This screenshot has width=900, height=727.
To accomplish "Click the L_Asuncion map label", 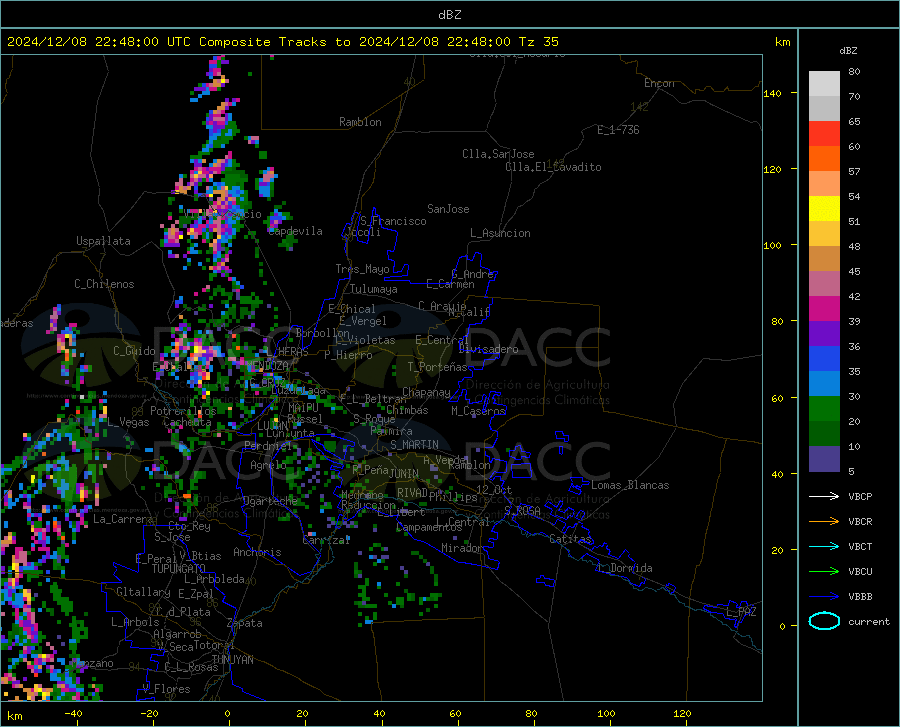I will 500,233.
